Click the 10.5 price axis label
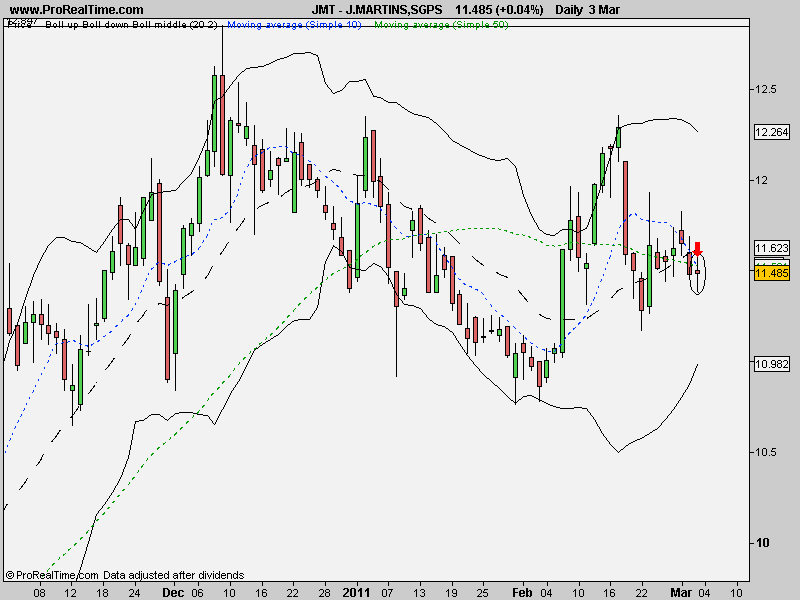The image size is (800, 600). (765, 452)
